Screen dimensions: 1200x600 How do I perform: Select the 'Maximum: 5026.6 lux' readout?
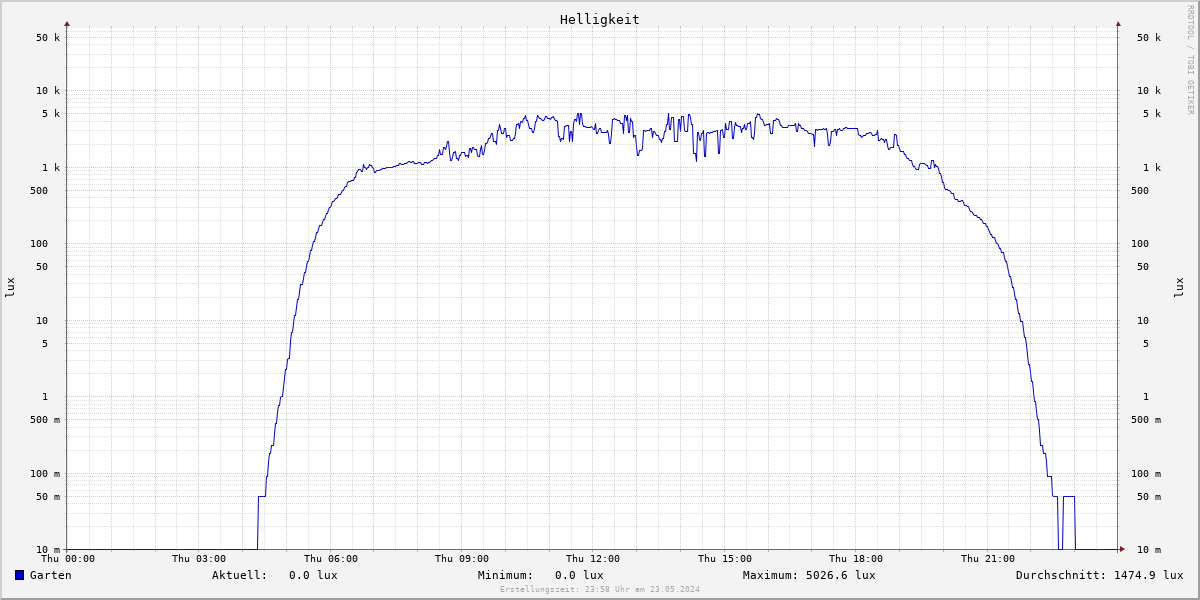tap(809, 575)
